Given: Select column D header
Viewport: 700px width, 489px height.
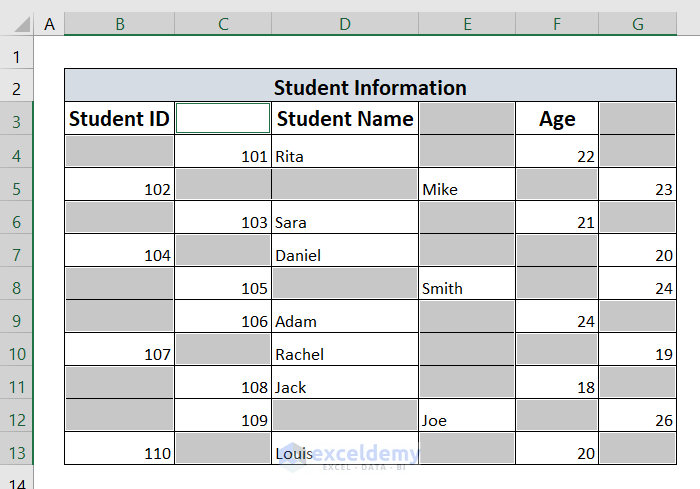Looking at the screenshot, I should (x=344, y=23).
